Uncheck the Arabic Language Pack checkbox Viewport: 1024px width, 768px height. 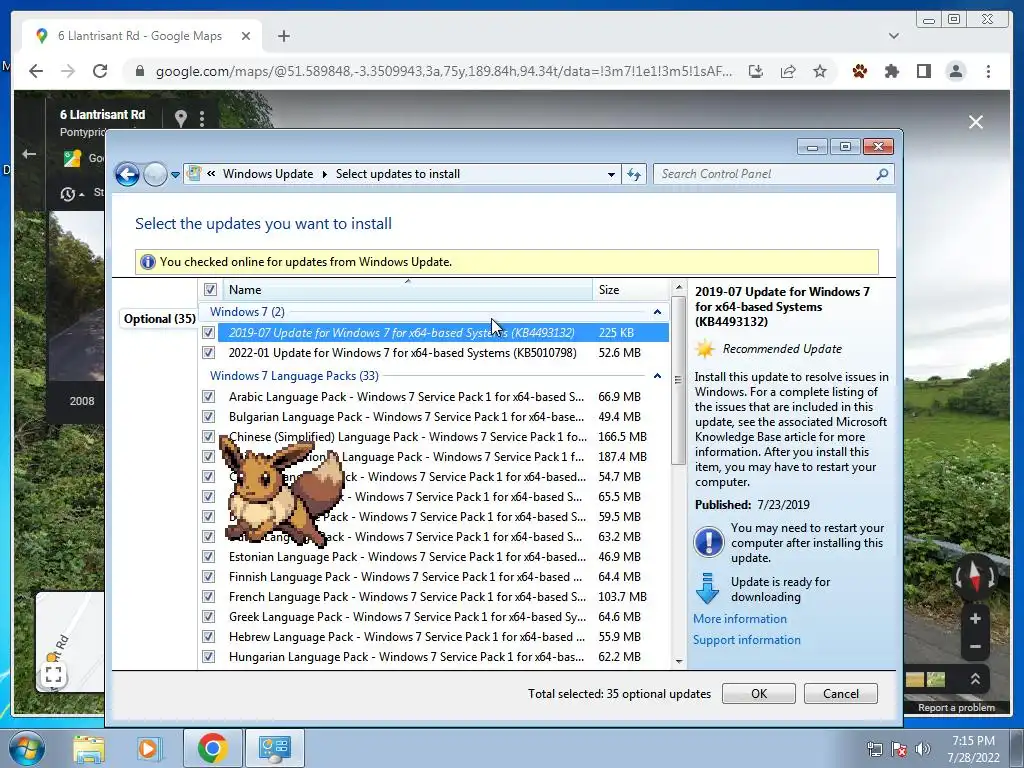208,396
